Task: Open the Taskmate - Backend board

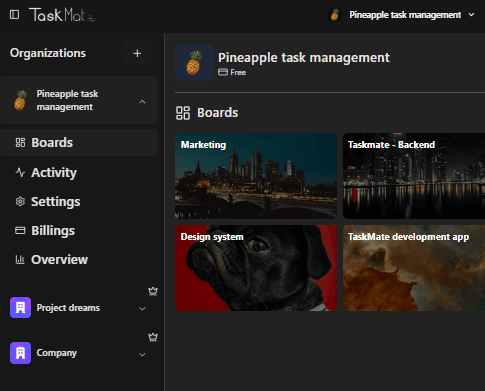Action: (x=414, y=176)
